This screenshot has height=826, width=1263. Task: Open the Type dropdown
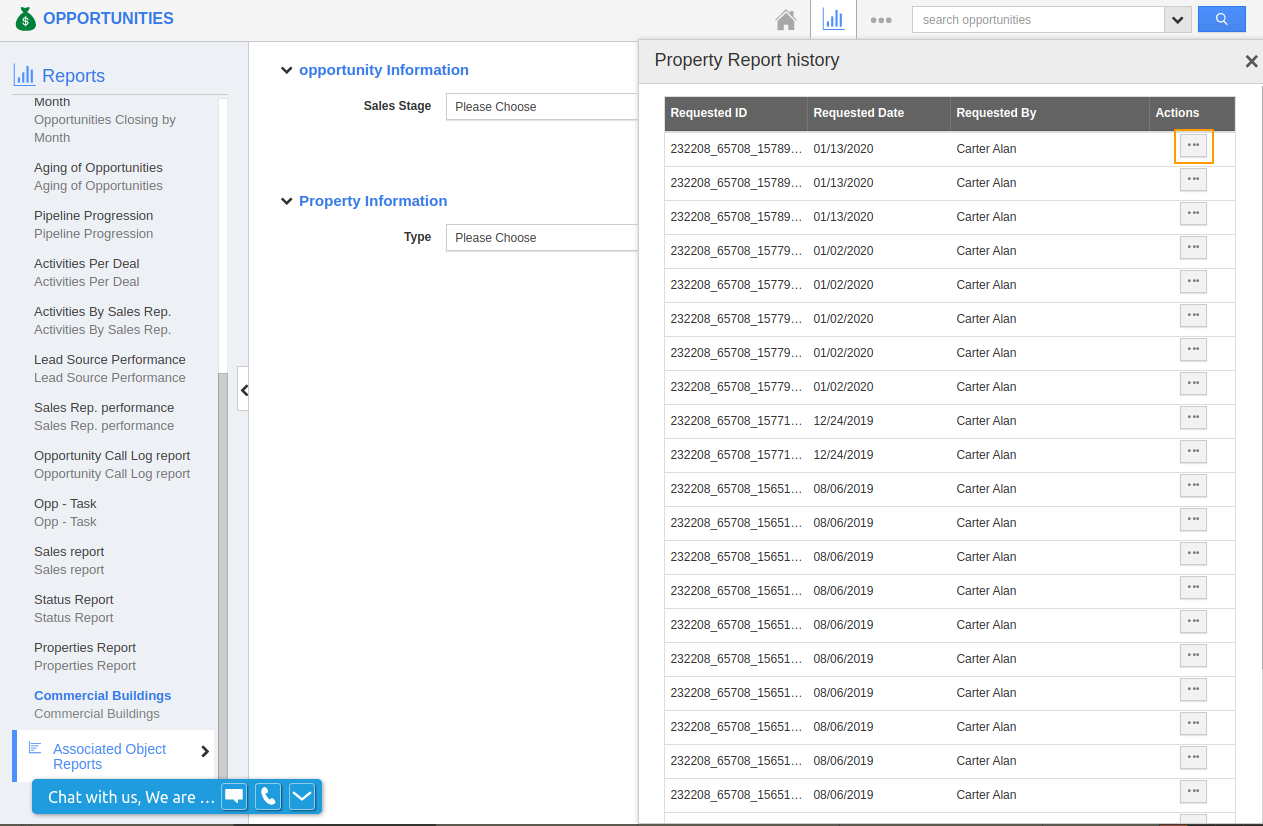(x=542, y=238)
